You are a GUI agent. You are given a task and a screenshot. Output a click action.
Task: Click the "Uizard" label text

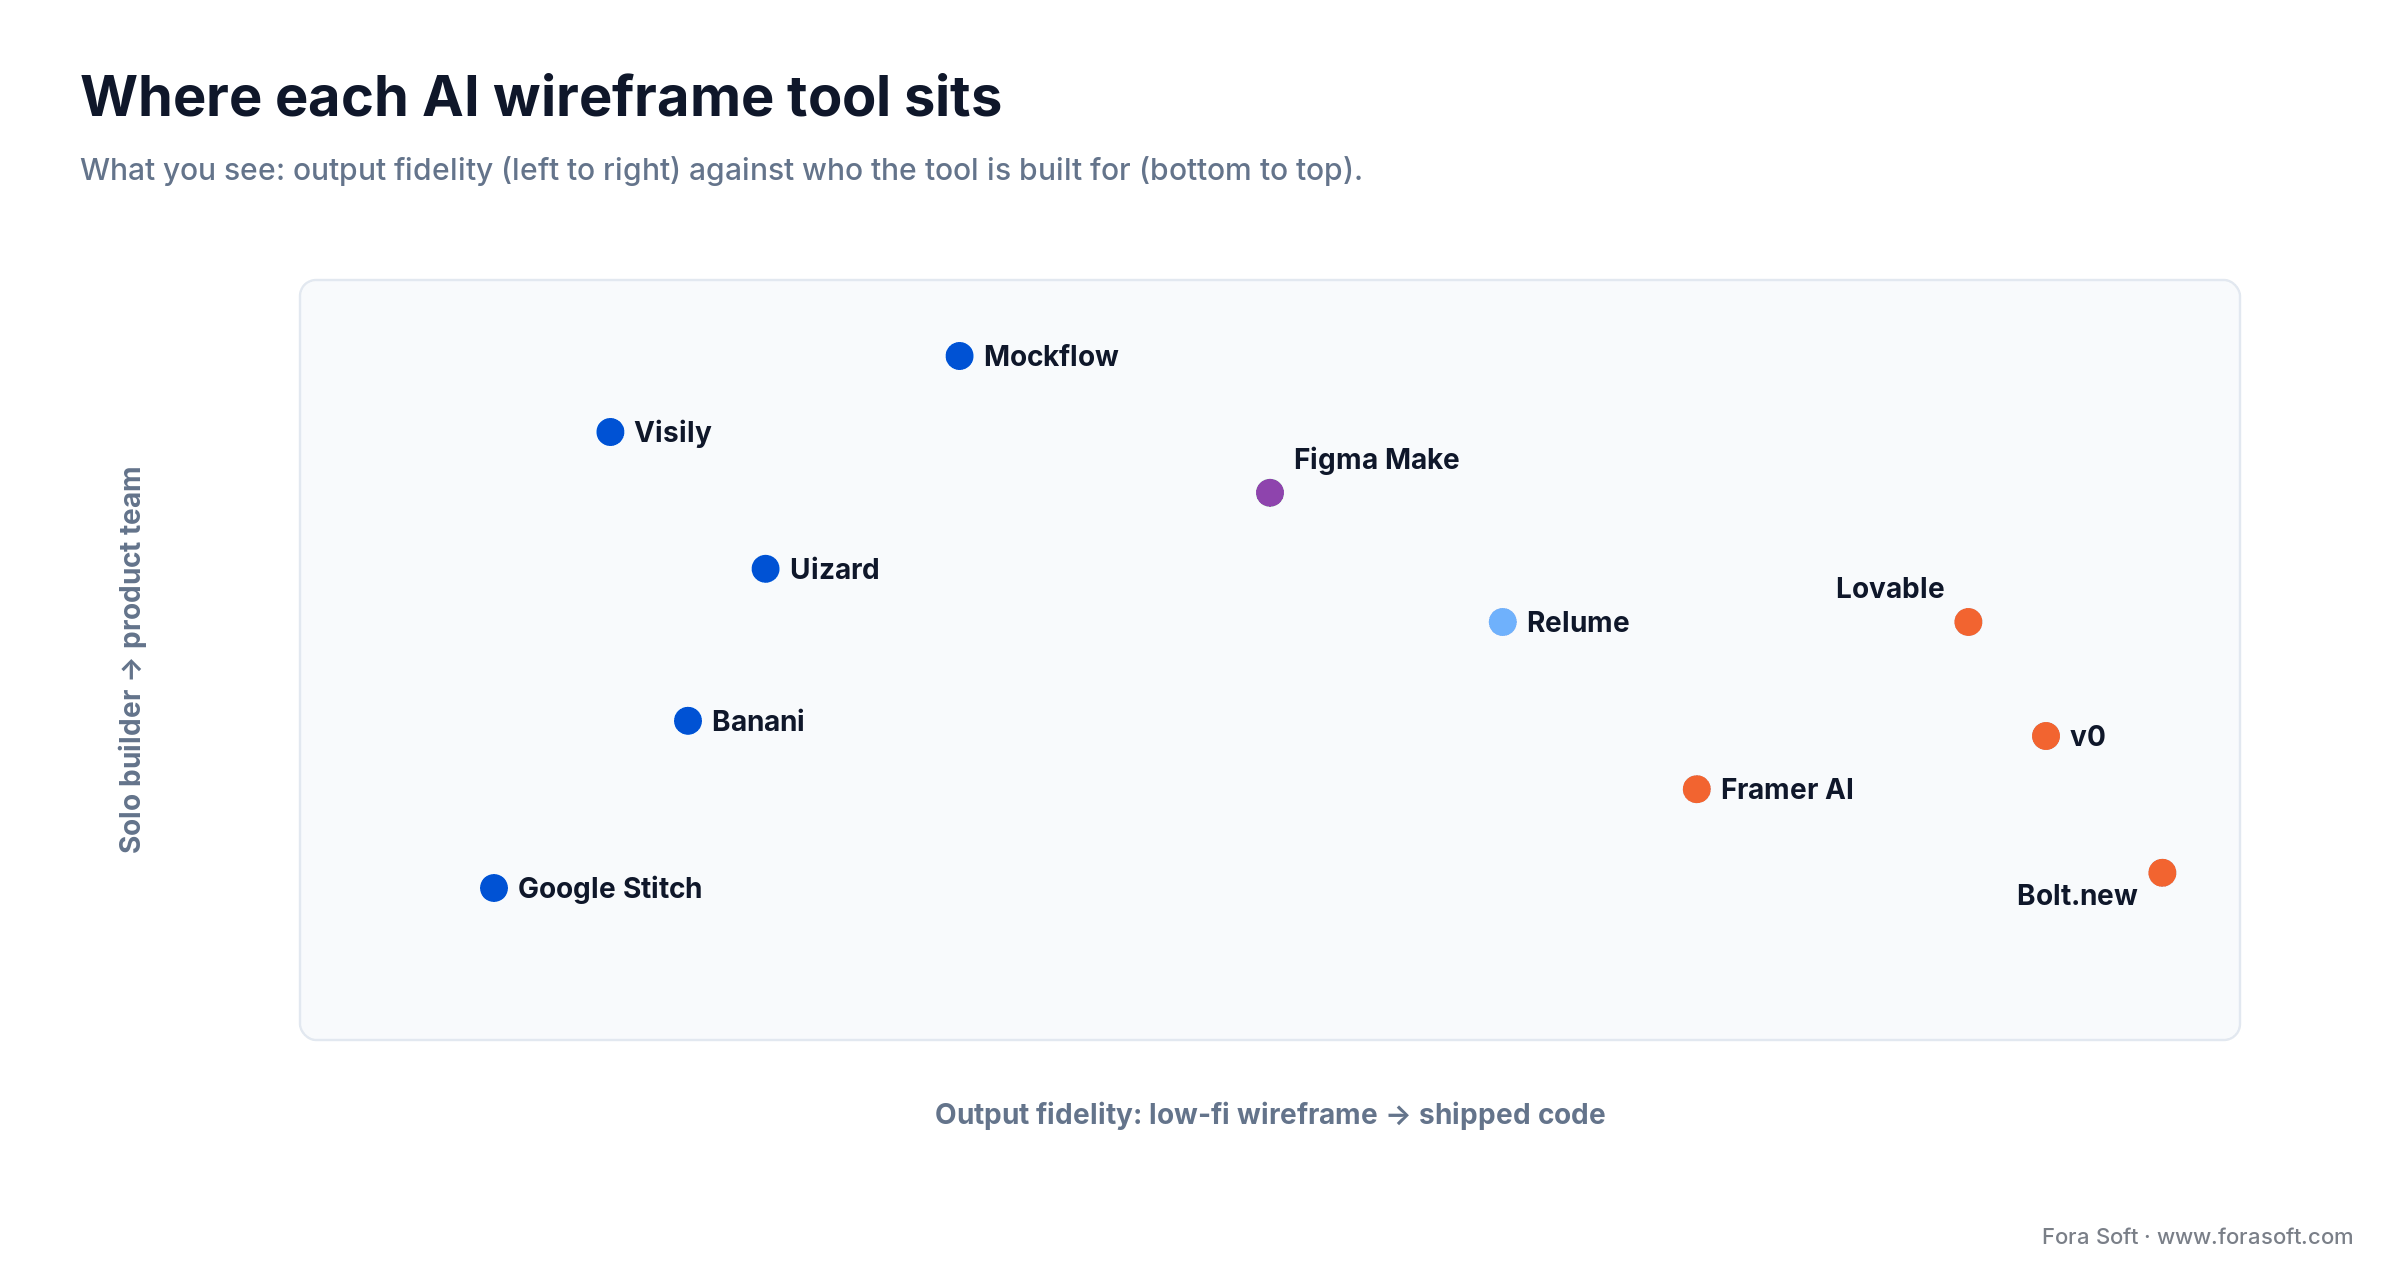pyautogui.click(x=835, y=569)
